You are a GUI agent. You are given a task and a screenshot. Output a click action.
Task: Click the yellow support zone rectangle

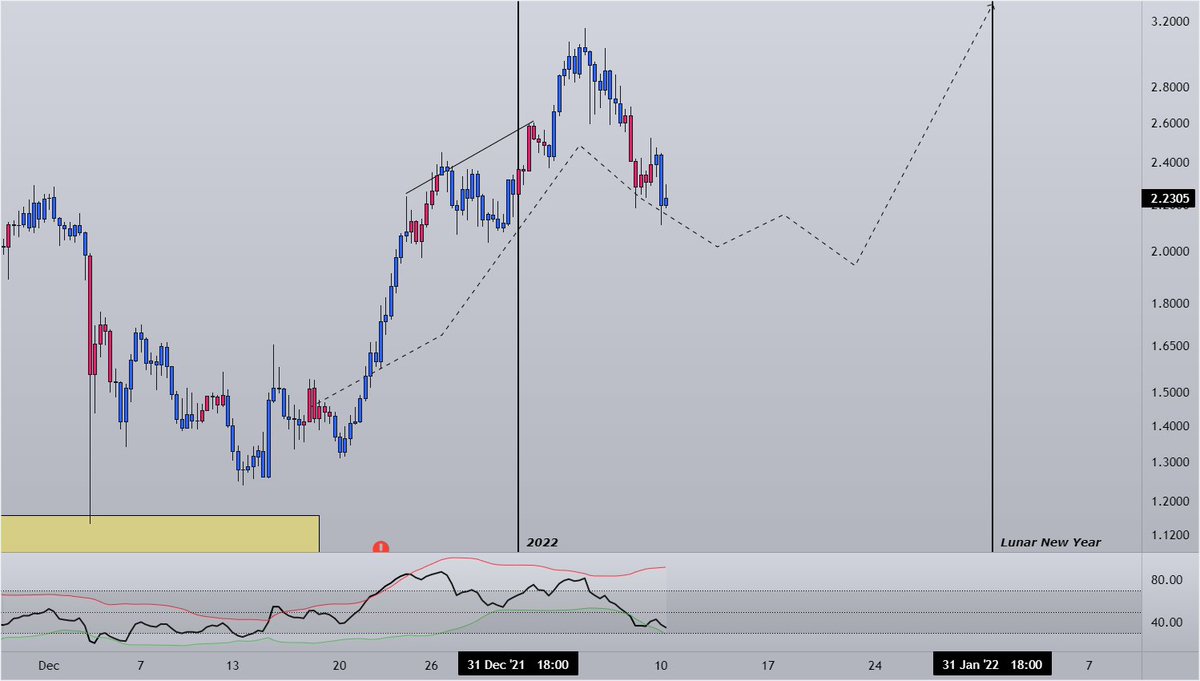point(160,533)
